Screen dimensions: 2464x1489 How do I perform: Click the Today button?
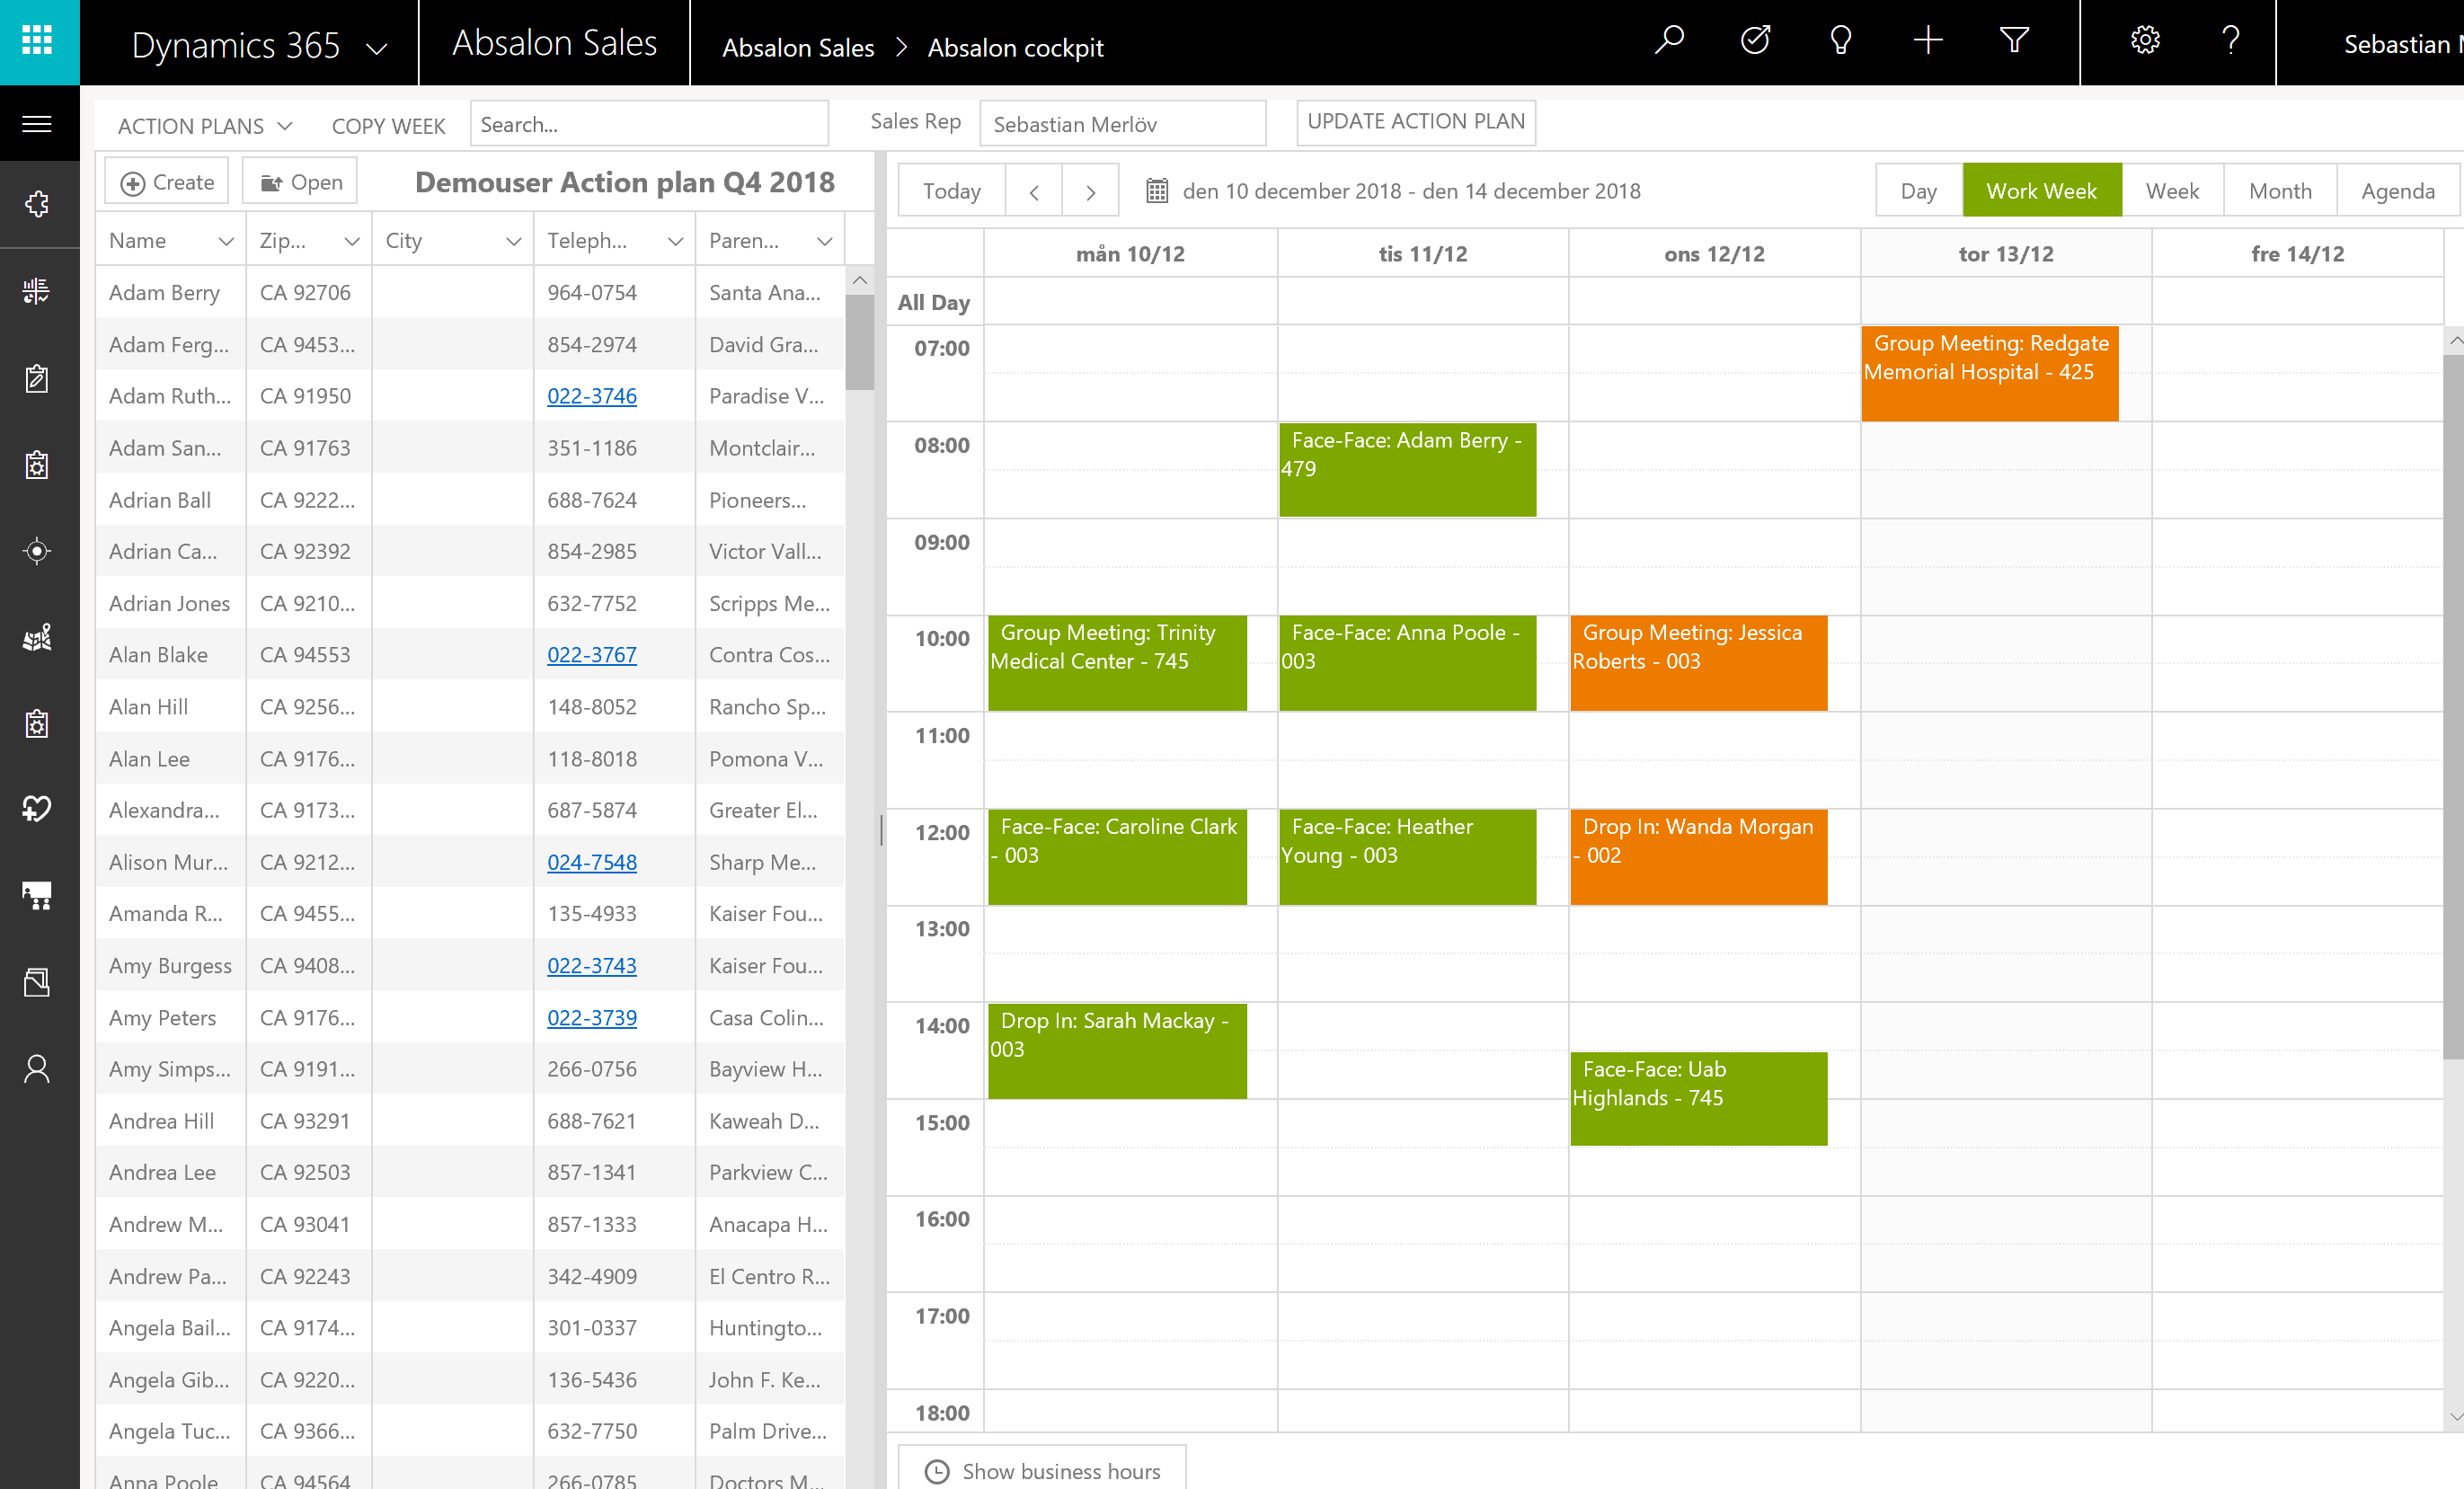[x=952, y=191]
